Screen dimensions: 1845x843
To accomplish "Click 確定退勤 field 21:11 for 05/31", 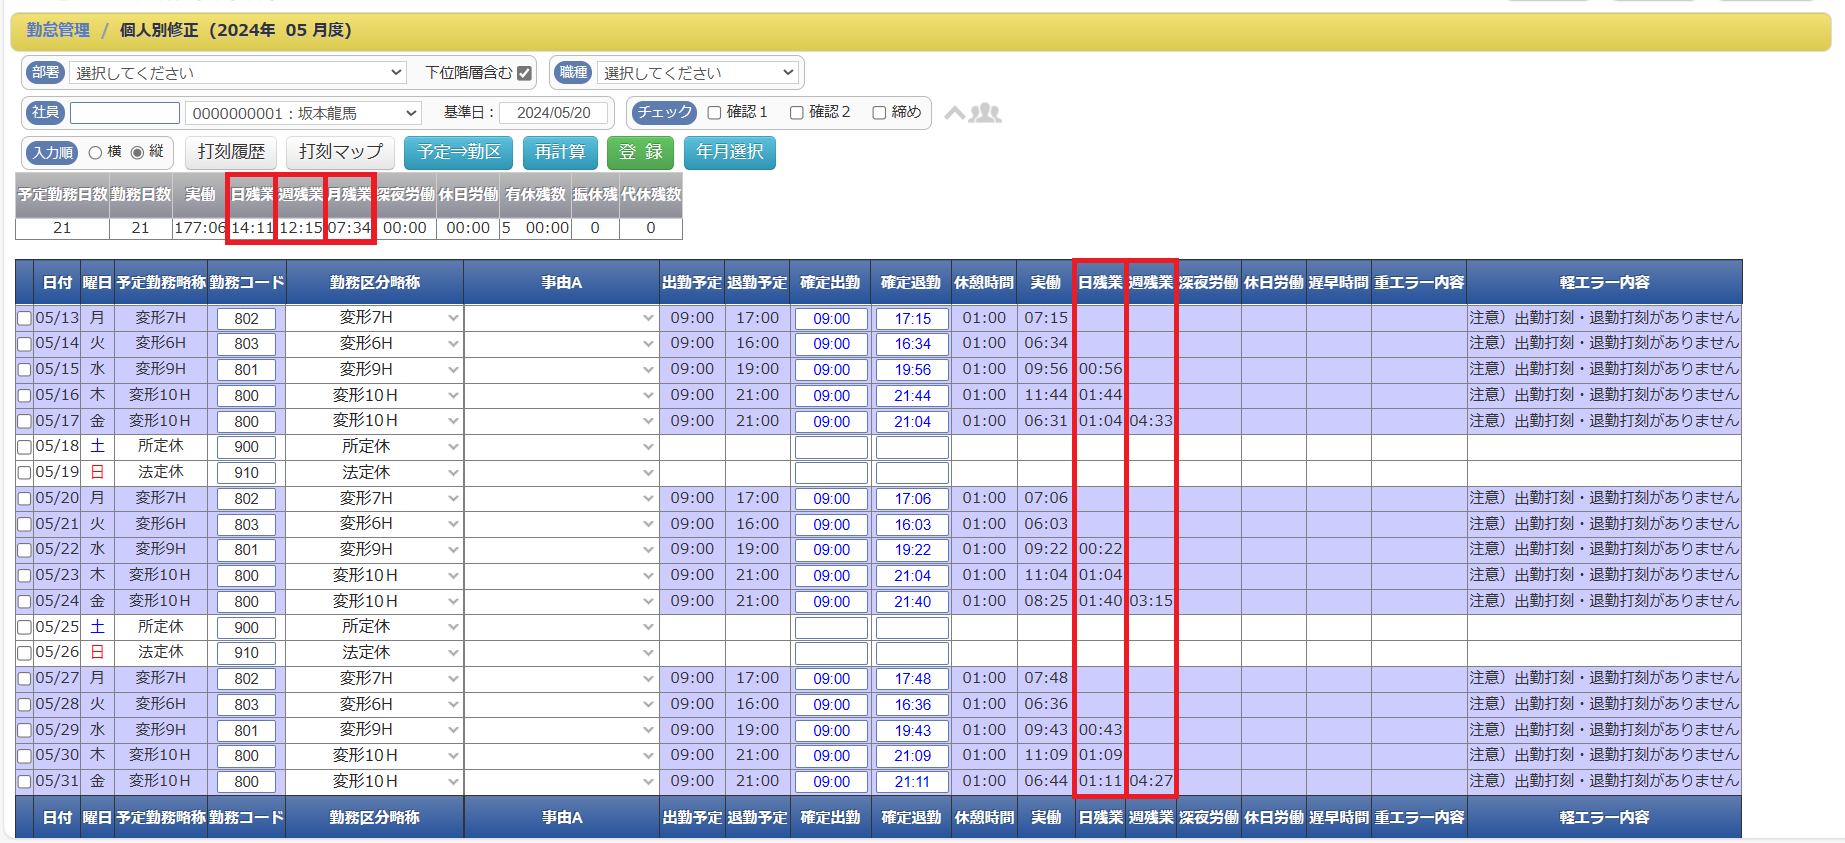I will 912,782.
